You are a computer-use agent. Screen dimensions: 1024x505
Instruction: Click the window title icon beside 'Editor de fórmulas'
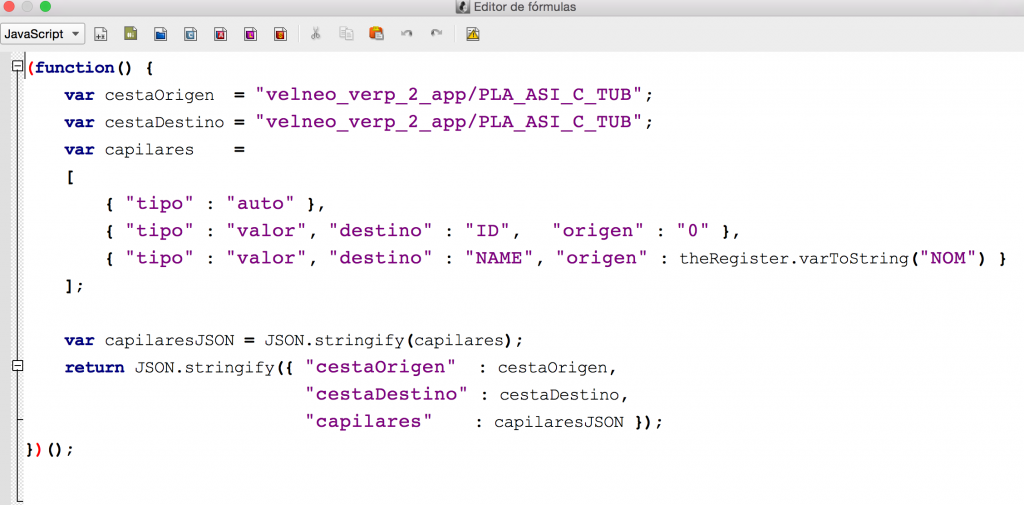(462, 7)
